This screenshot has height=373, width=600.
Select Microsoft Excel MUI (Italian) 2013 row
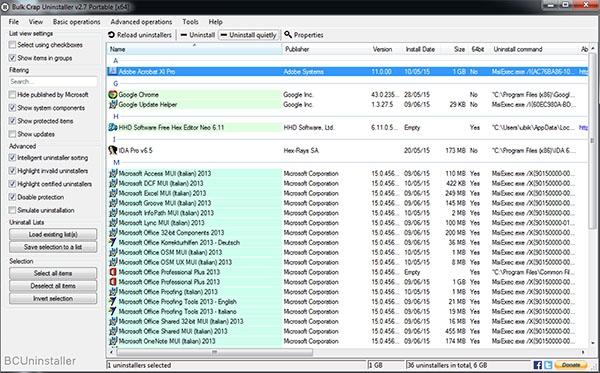point(347,193)
